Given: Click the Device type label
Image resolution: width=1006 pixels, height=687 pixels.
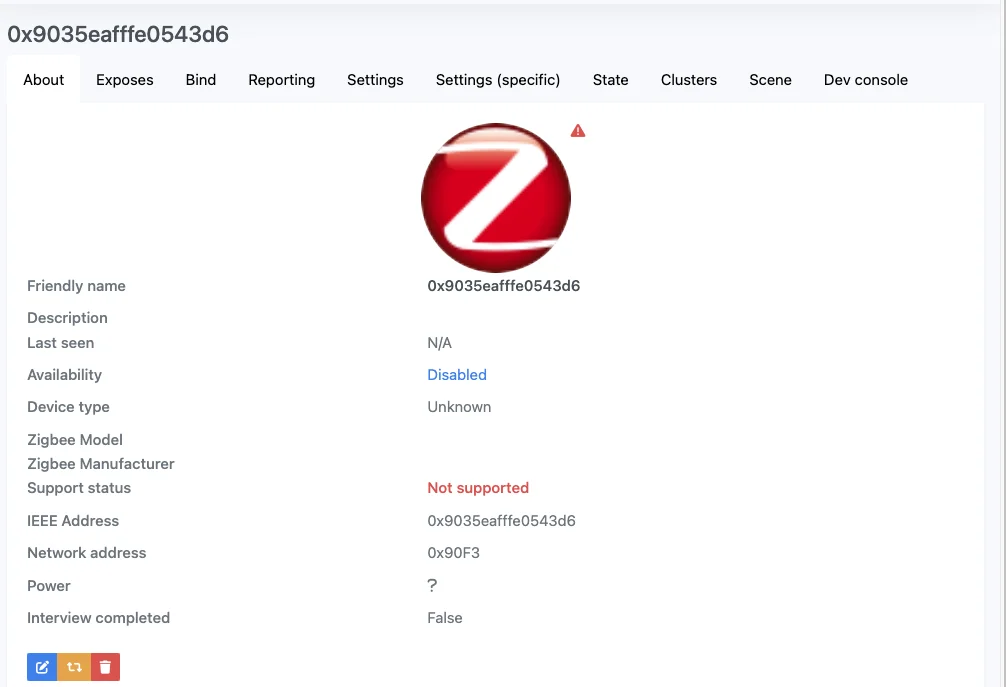Looking at the screenshot, I should pyautogui.click(x=68, y=407).
